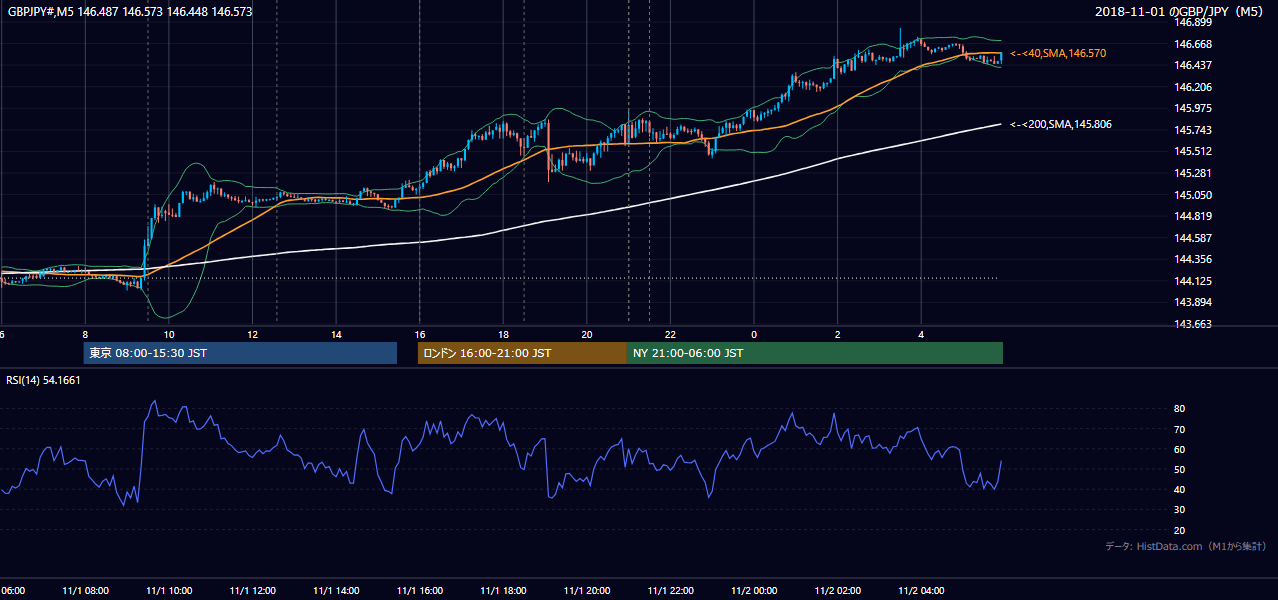Click price axis value 145.050
This screenshot has height=600, width=1278.
click(x=1192, y=195)
